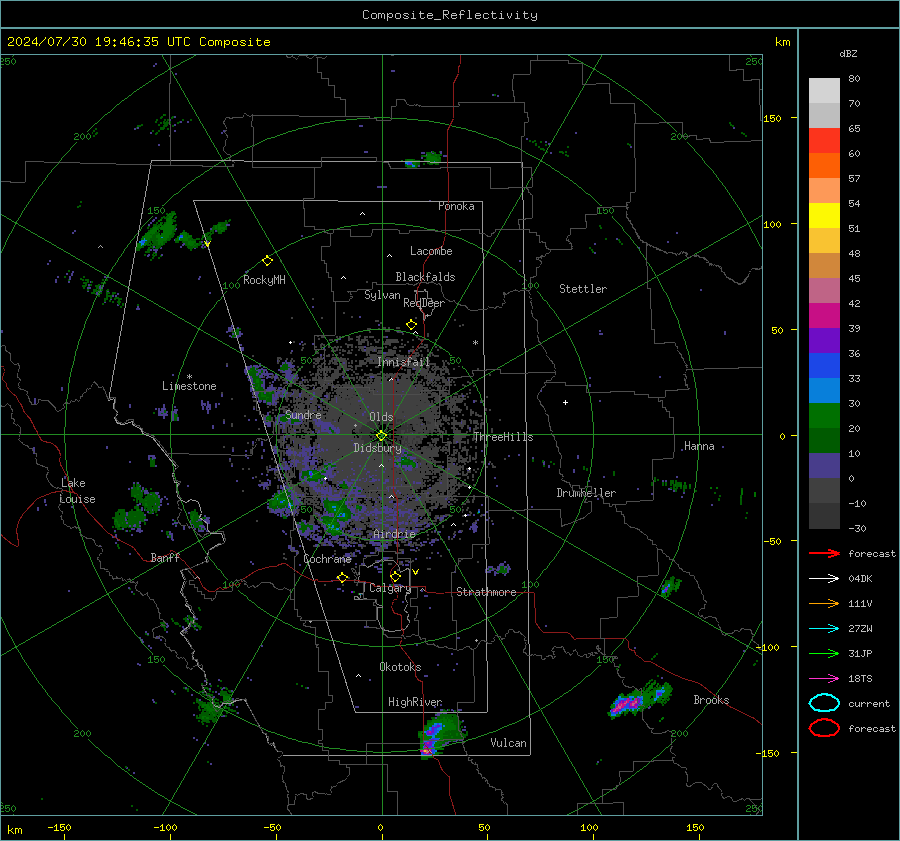Screen dimensions: 900x841
Task: Click the orange 111V arrow icon
Action: tap(823, 603)
